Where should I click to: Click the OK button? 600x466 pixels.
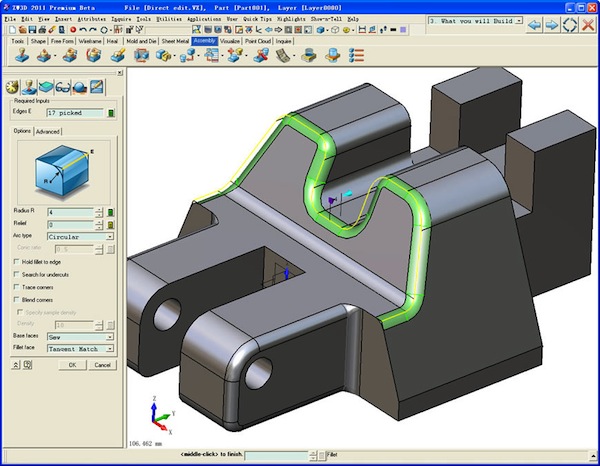pos(72,365)
